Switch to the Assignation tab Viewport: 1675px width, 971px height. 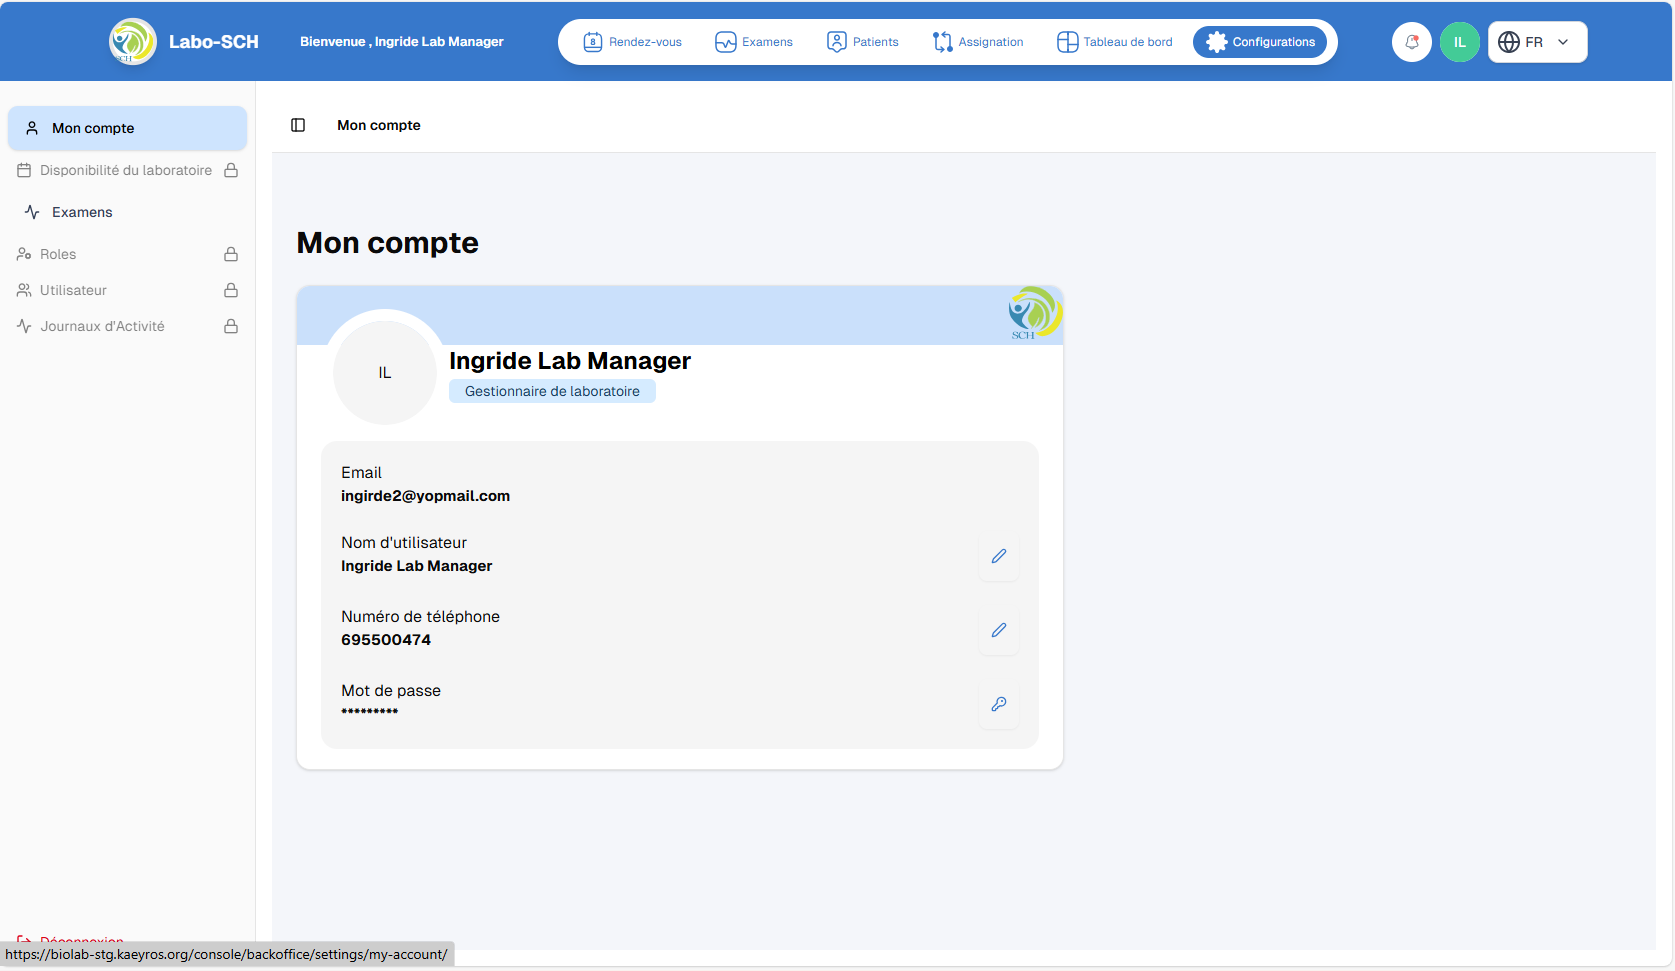click(978, 42)
